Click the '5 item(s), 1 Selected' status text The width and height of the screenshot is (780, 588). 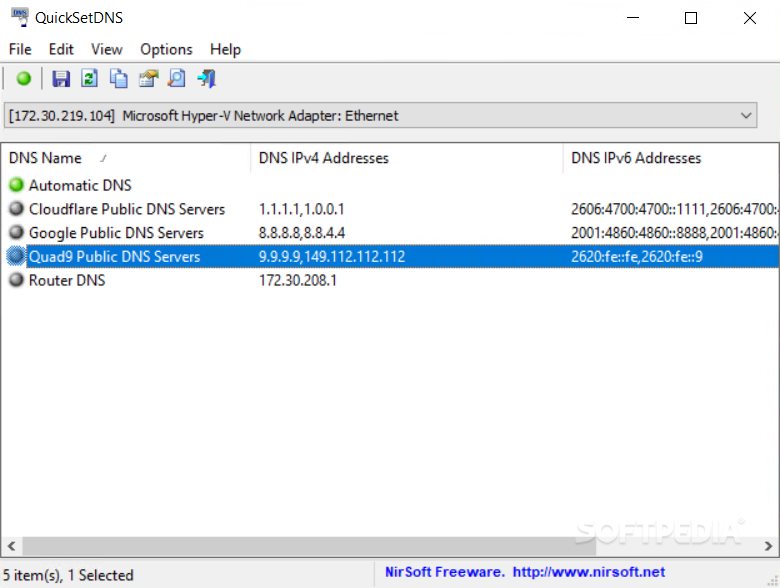coord(68,575)
